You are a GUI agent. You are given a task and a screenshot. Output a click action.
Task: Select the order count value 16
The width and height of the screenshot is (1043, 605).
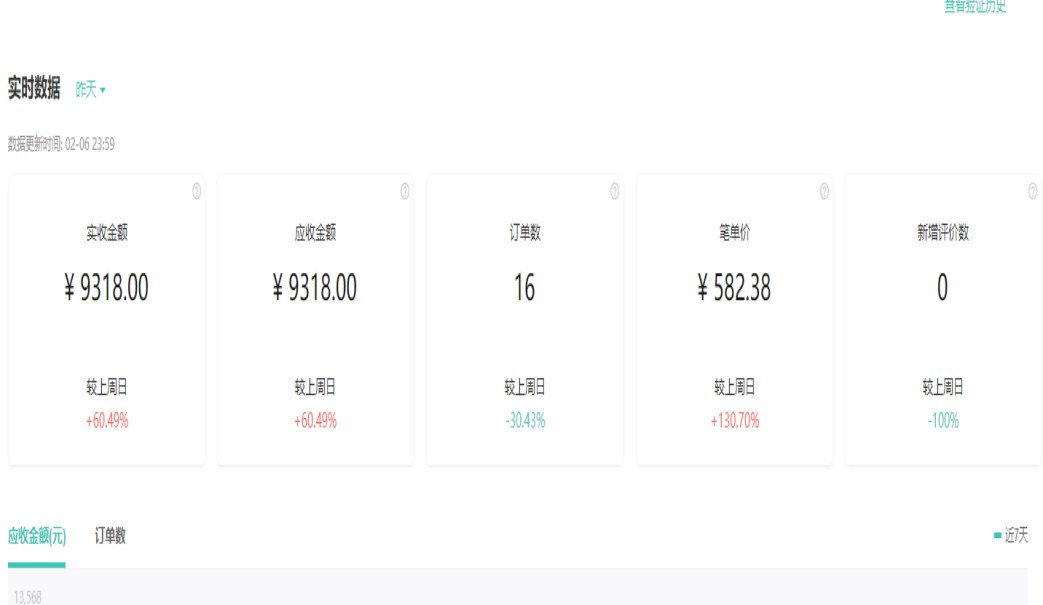[524, 288]
